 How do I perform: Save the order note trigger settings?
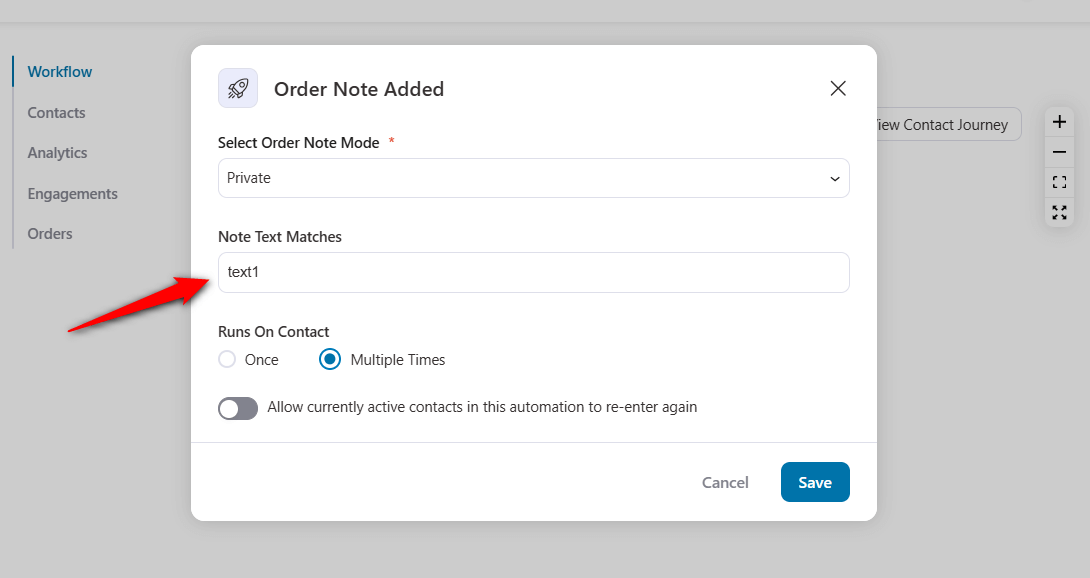pos(815,482)
